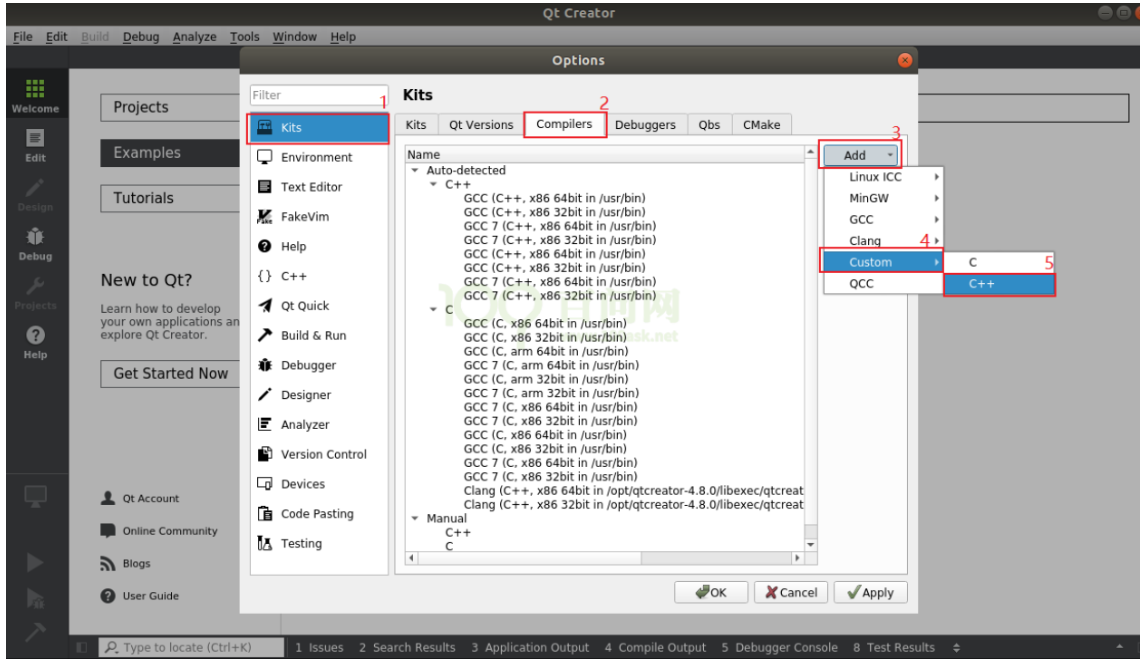Expand the GCC submenu entry
1144x661 pixels.
coord(880,220)
